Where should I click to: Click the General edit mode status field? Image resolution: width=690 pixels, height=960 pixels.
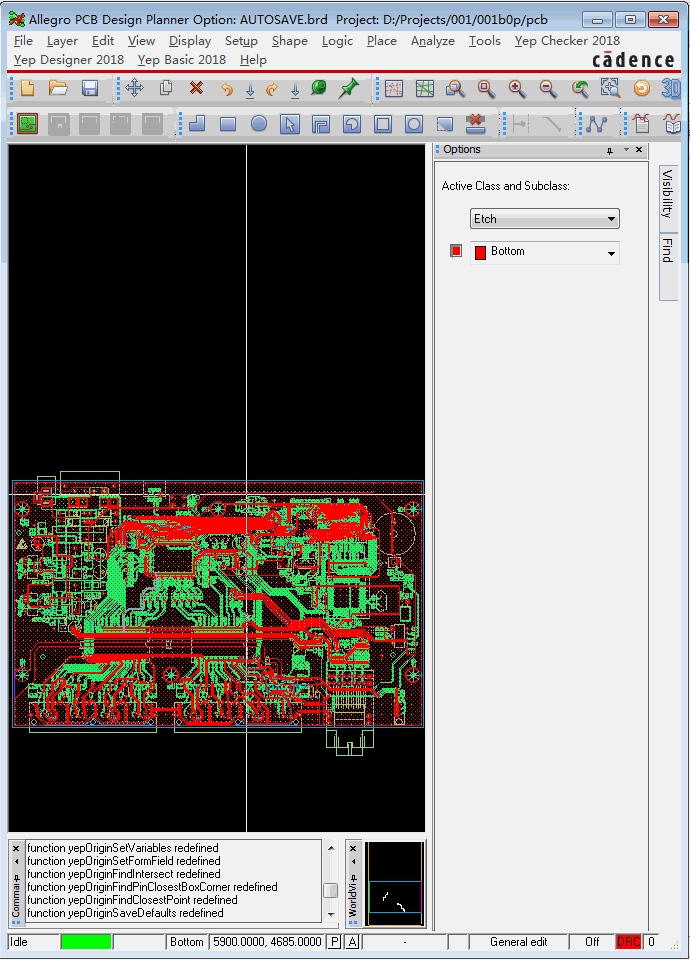pos(518,942)
